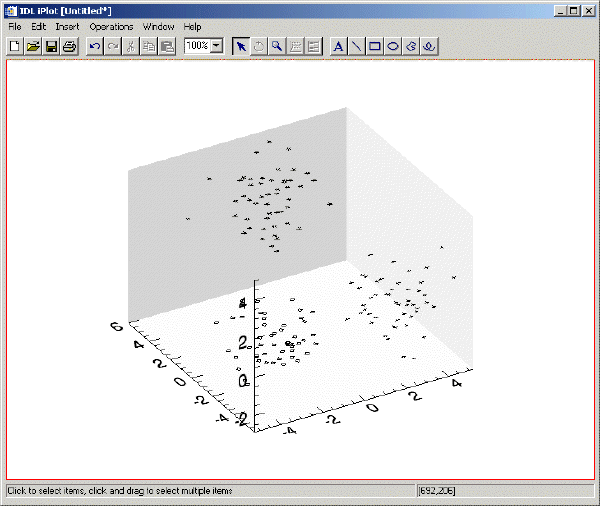The height and width of the screenshot is (506, 600).
Task: Select the Freehand annotation tool
Action: pyautogui.click(x=429, y=47)
